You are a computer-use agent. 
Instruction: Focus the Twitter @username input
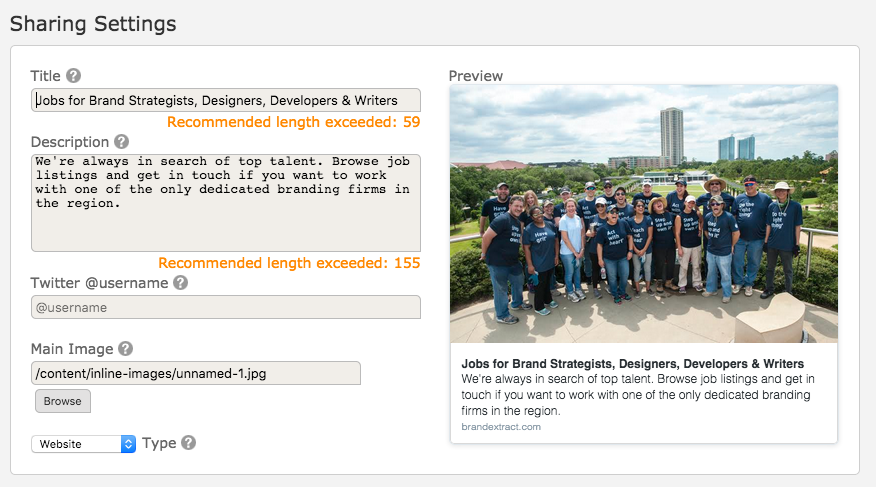coord(226,307)
